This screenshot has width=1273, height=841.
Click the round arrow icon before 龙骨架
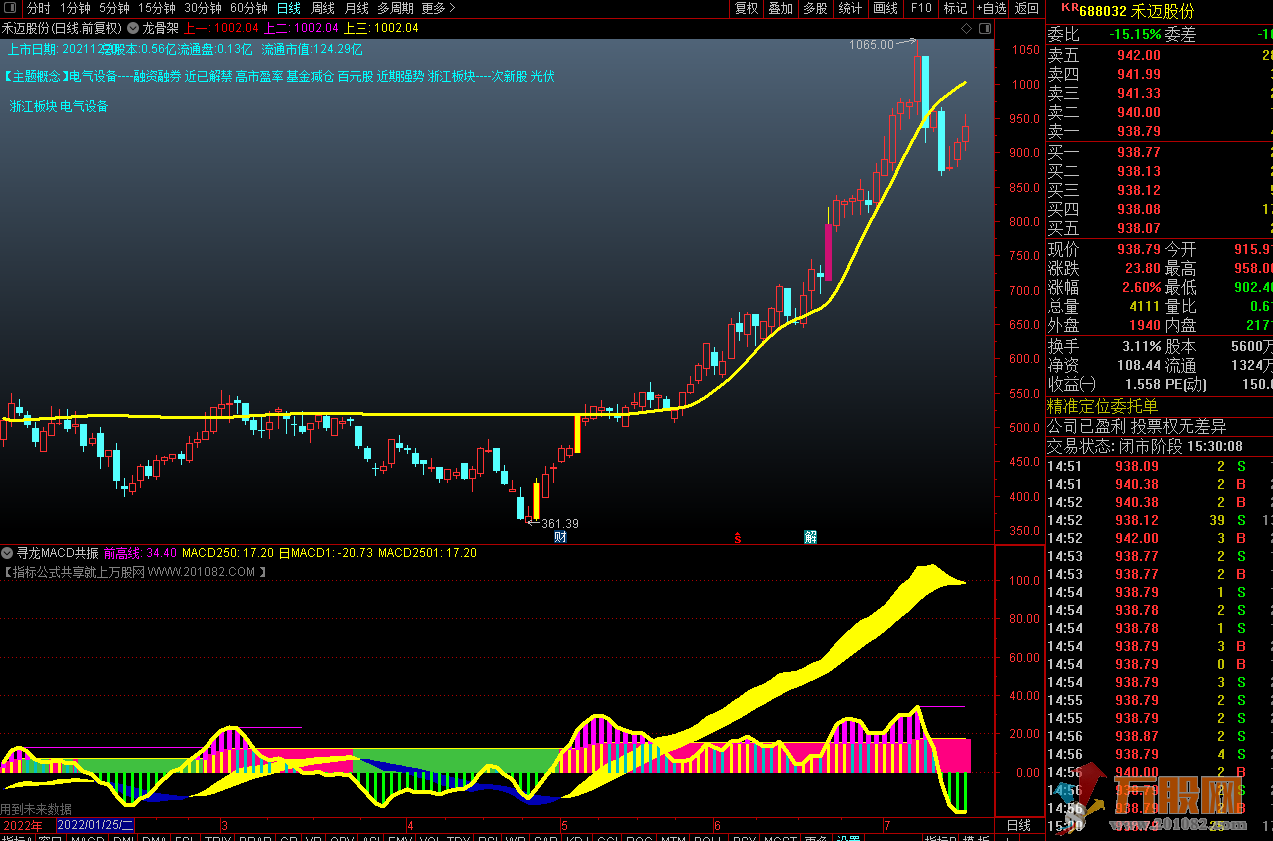coord(132,29)
